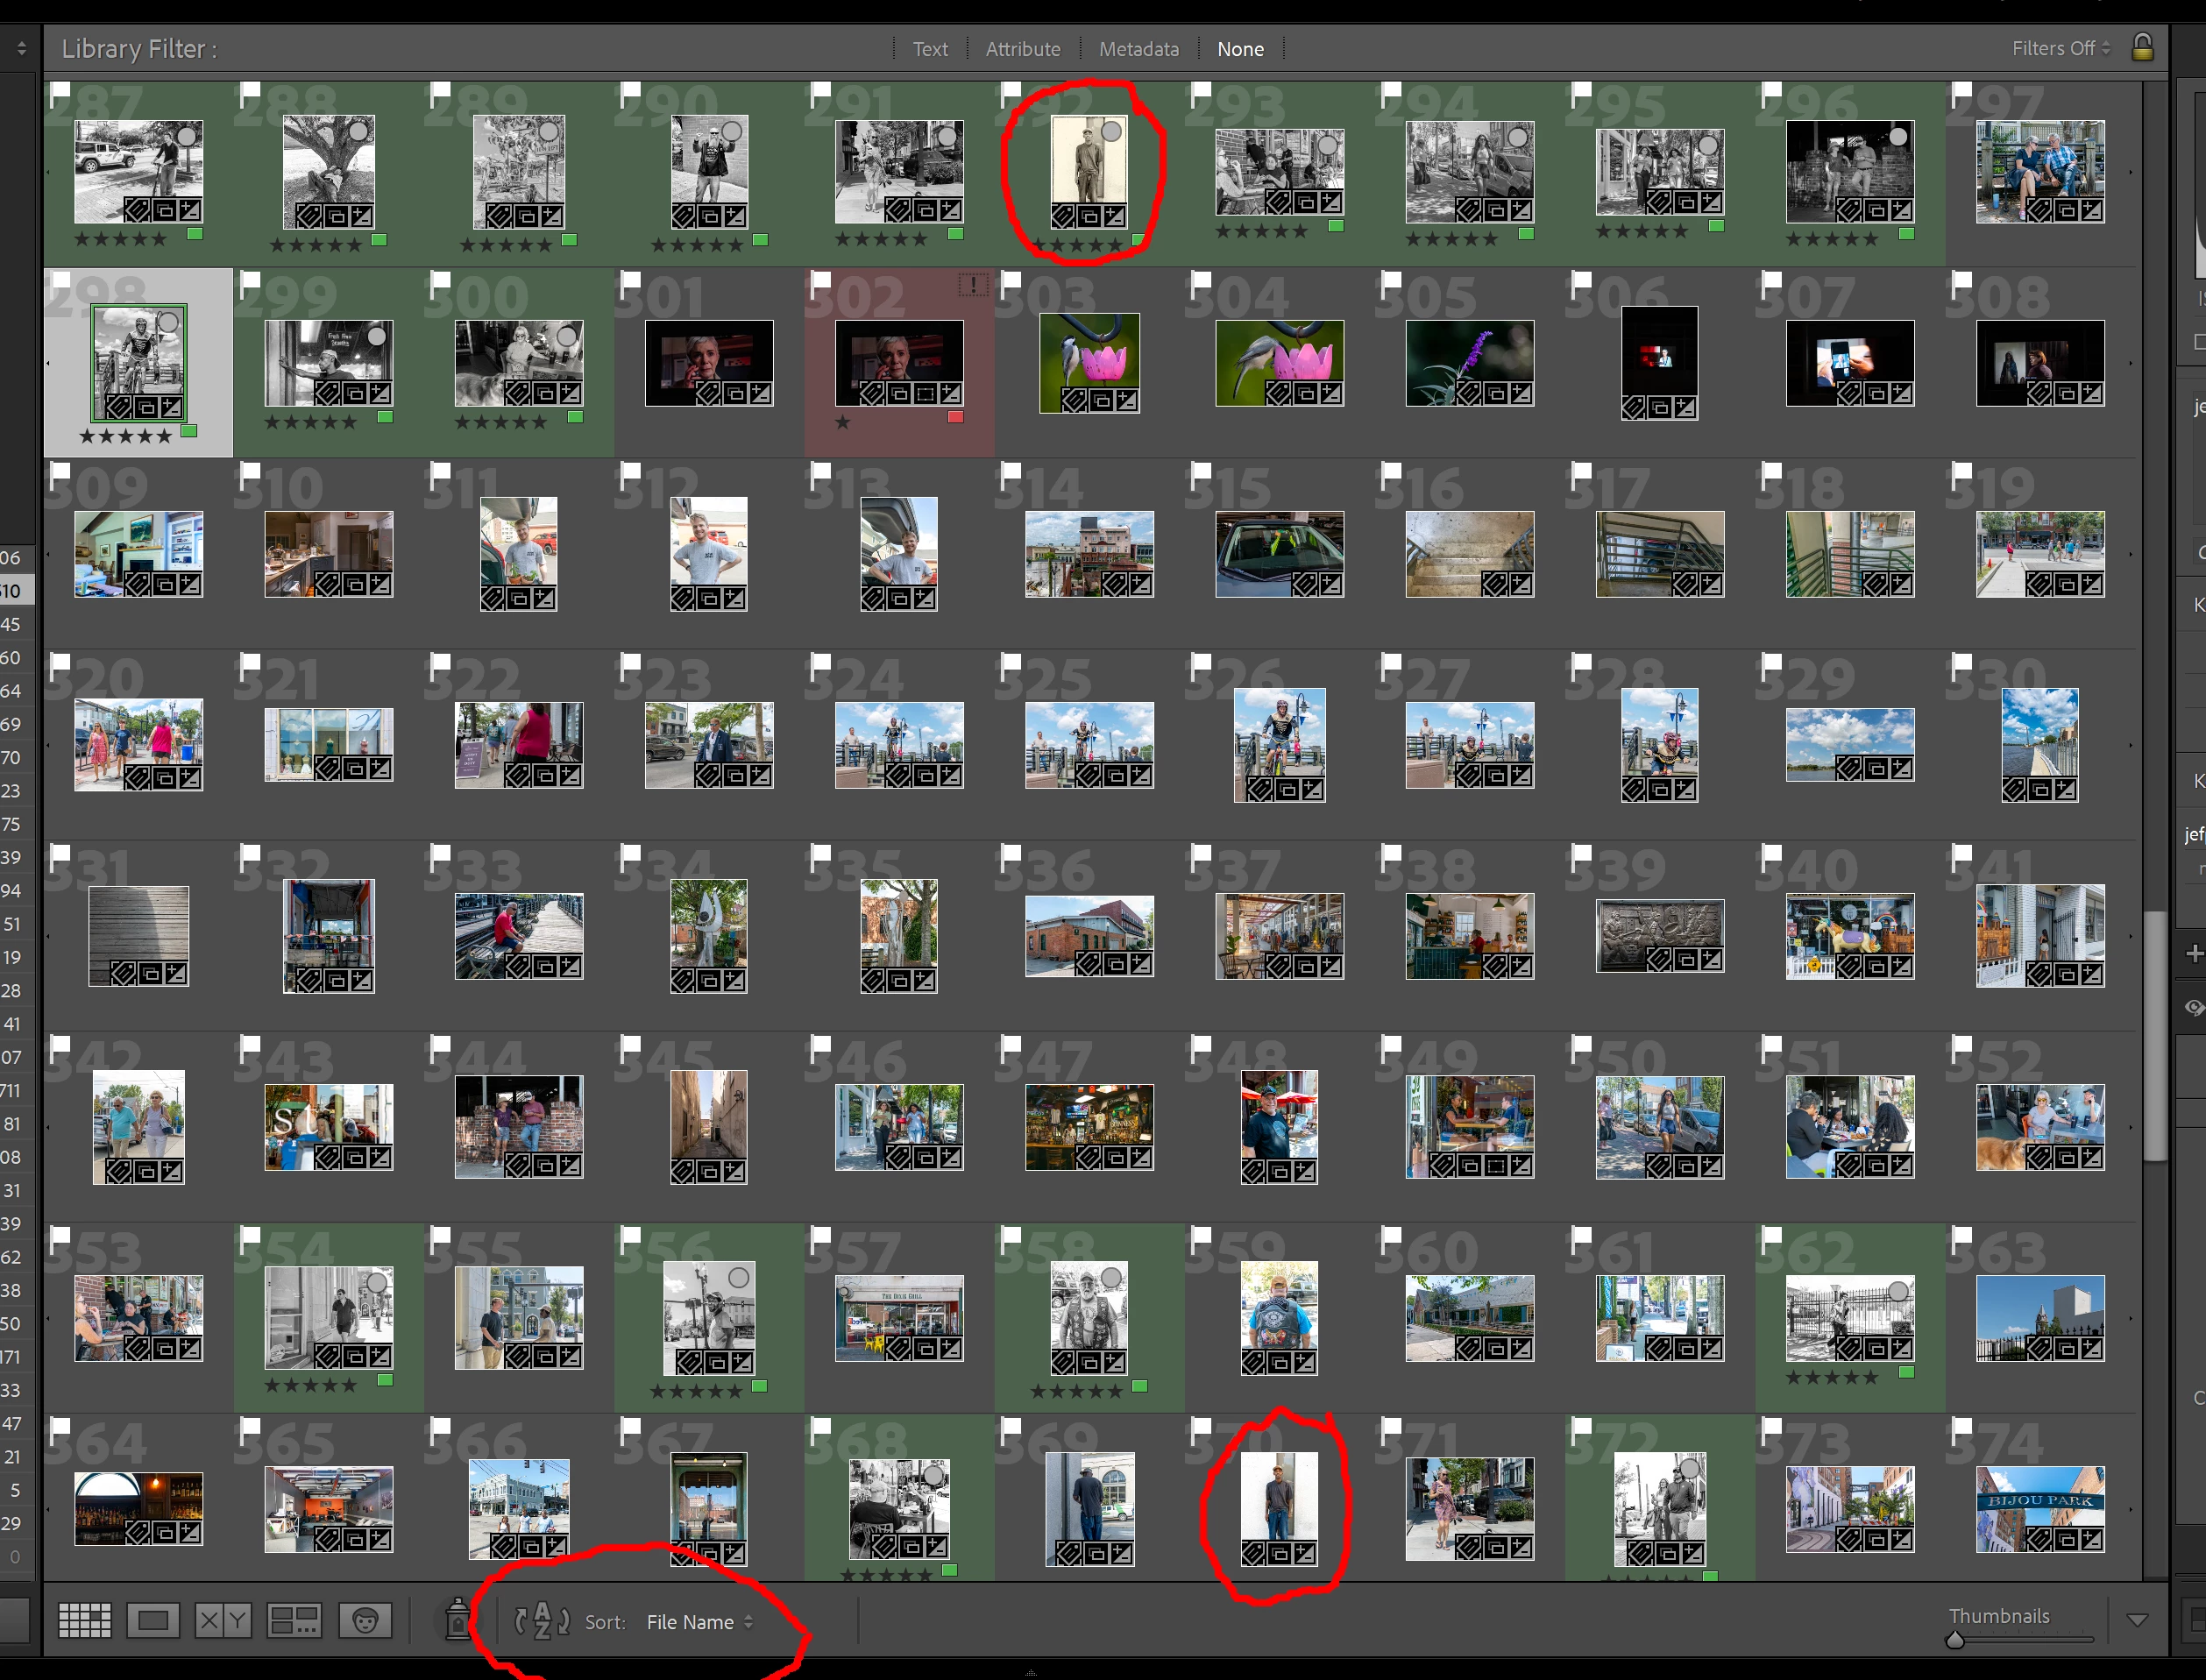Switch to Loupe view mode
The image size is (2206, 1680).
153,1620
